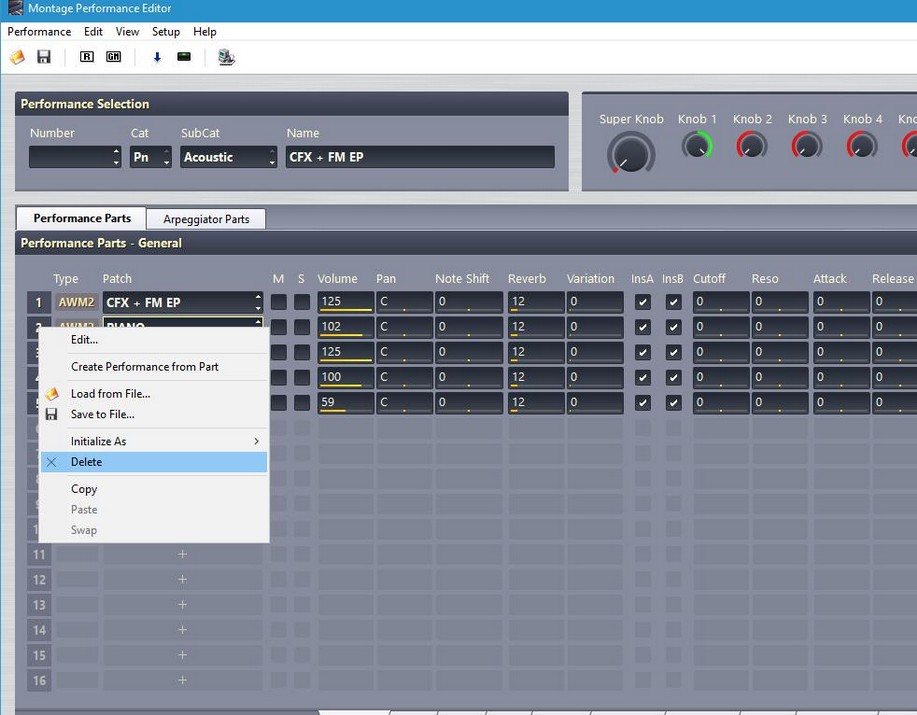Click the Number stepper in Performance Selection
The image size is (917, 715).
click(116, 157)
